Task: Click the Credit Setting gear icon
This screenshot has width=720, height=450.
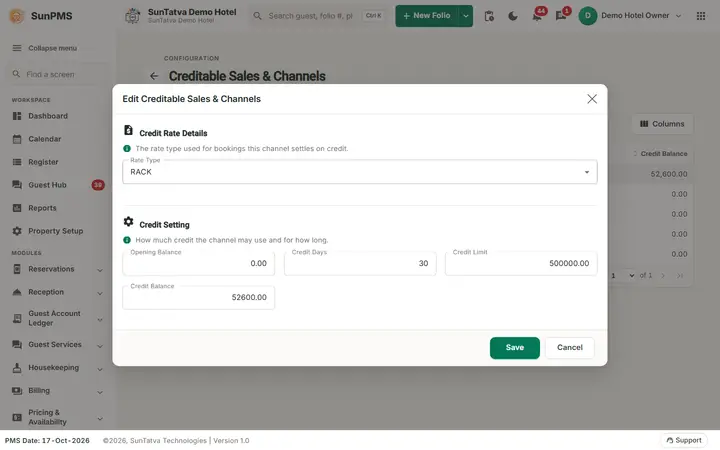Action: [129, 222]
